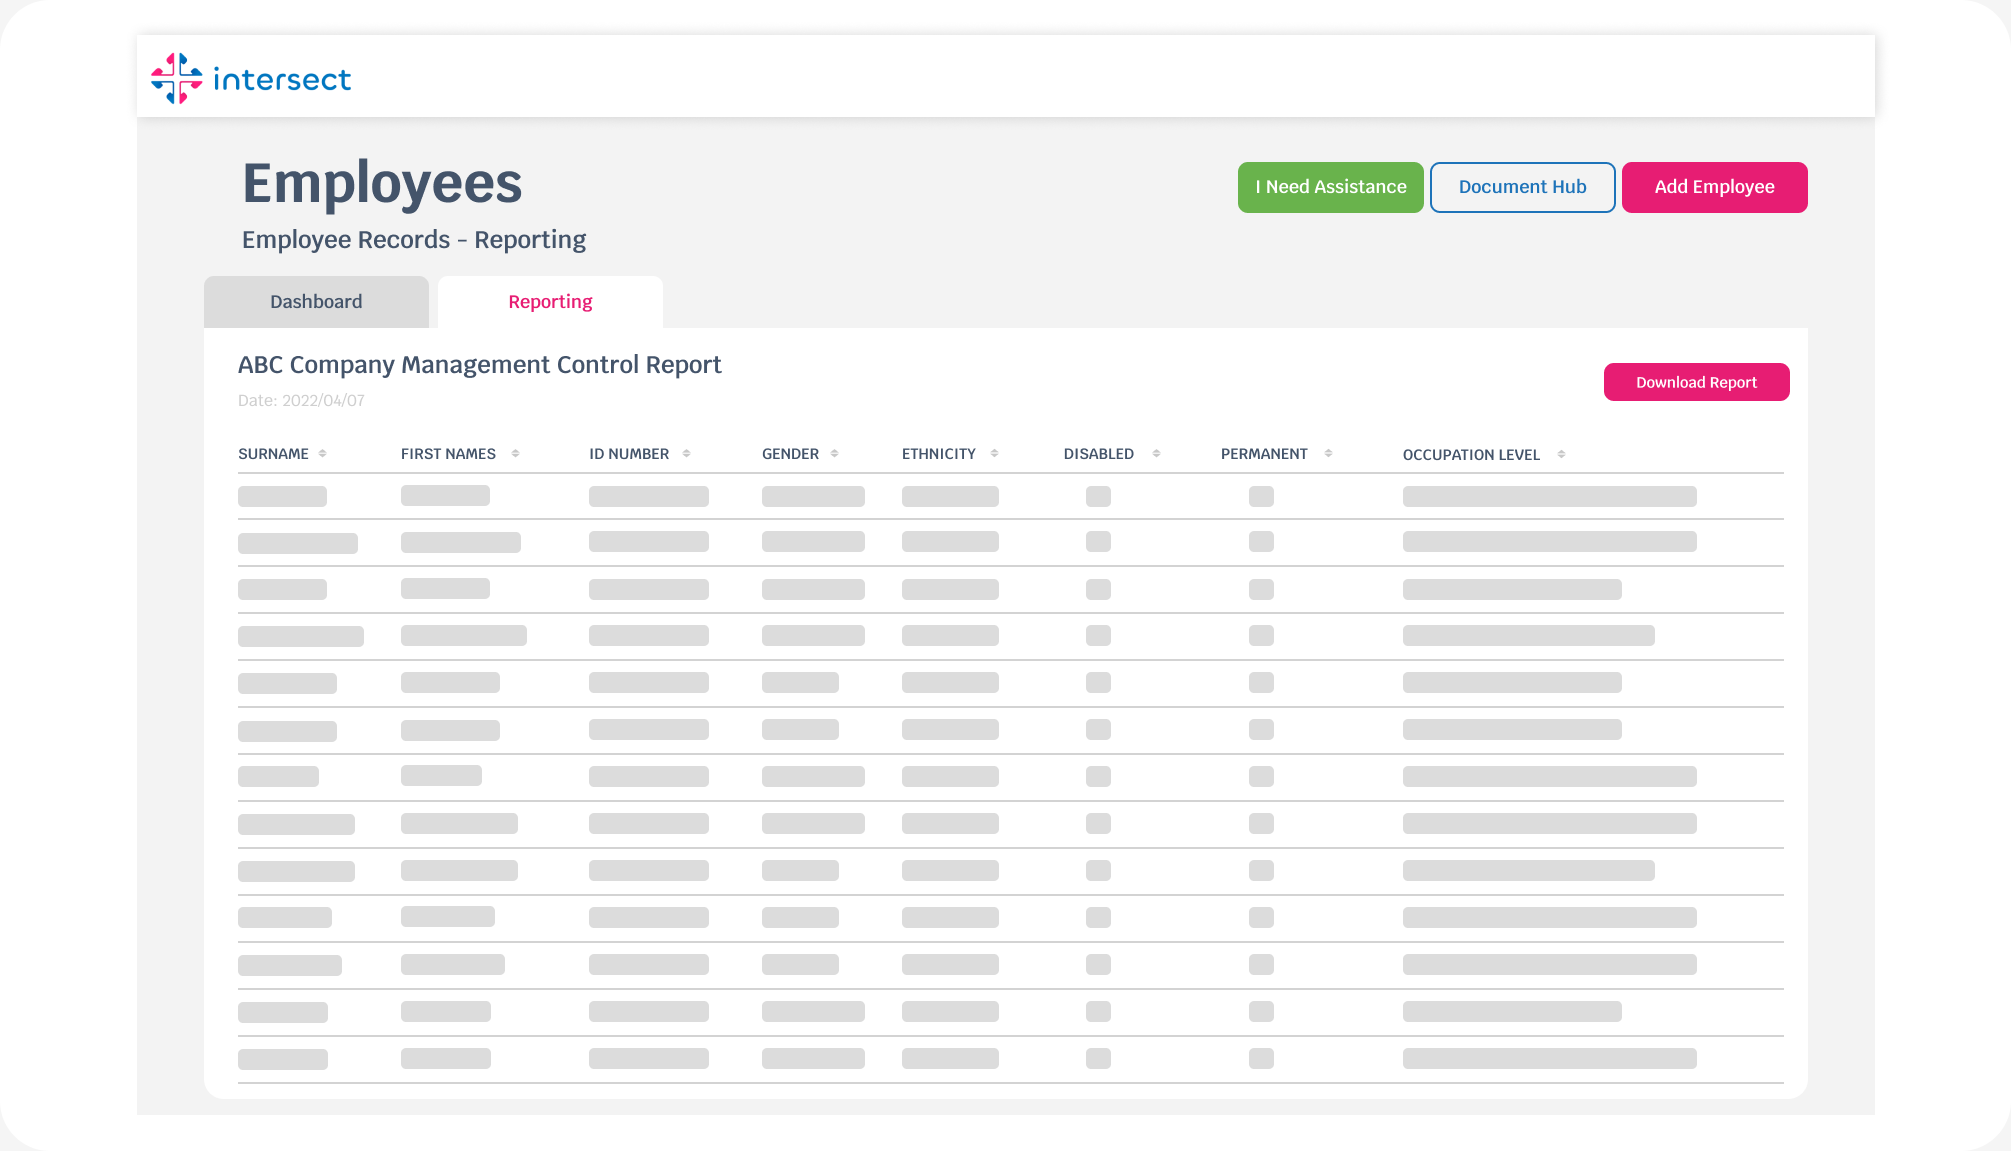Click first row occupation level placeholder

coord(1549,496)
